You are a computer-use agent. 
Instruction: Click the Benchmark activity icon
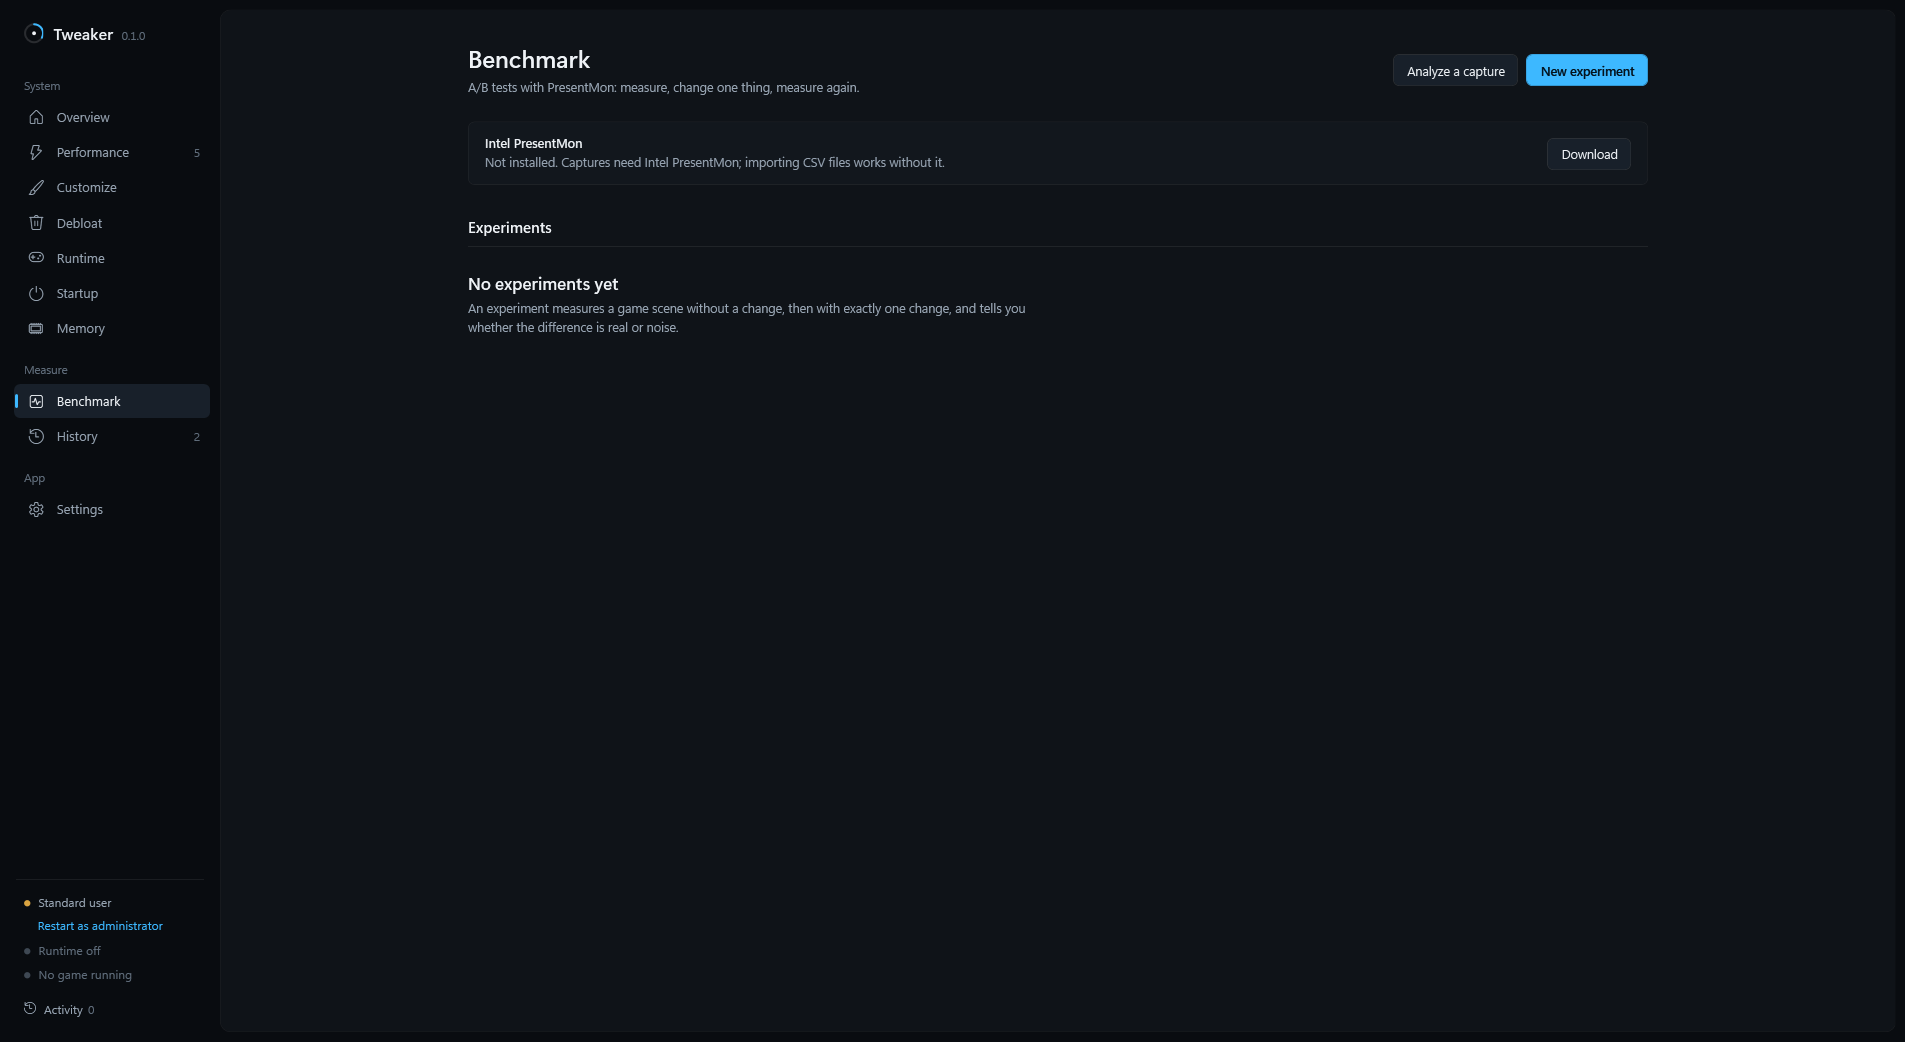pos(36,401)
